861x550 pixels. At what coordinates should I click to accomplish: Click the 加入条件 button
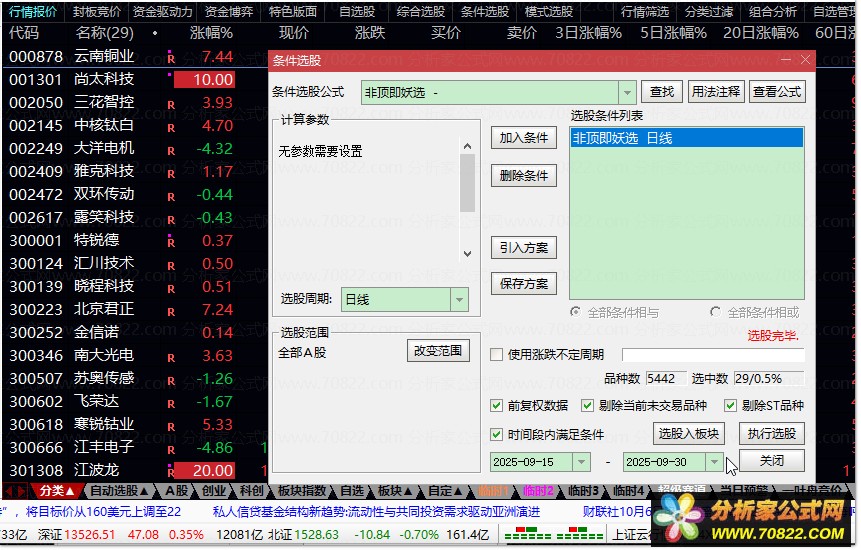click(x=524, y=138)
